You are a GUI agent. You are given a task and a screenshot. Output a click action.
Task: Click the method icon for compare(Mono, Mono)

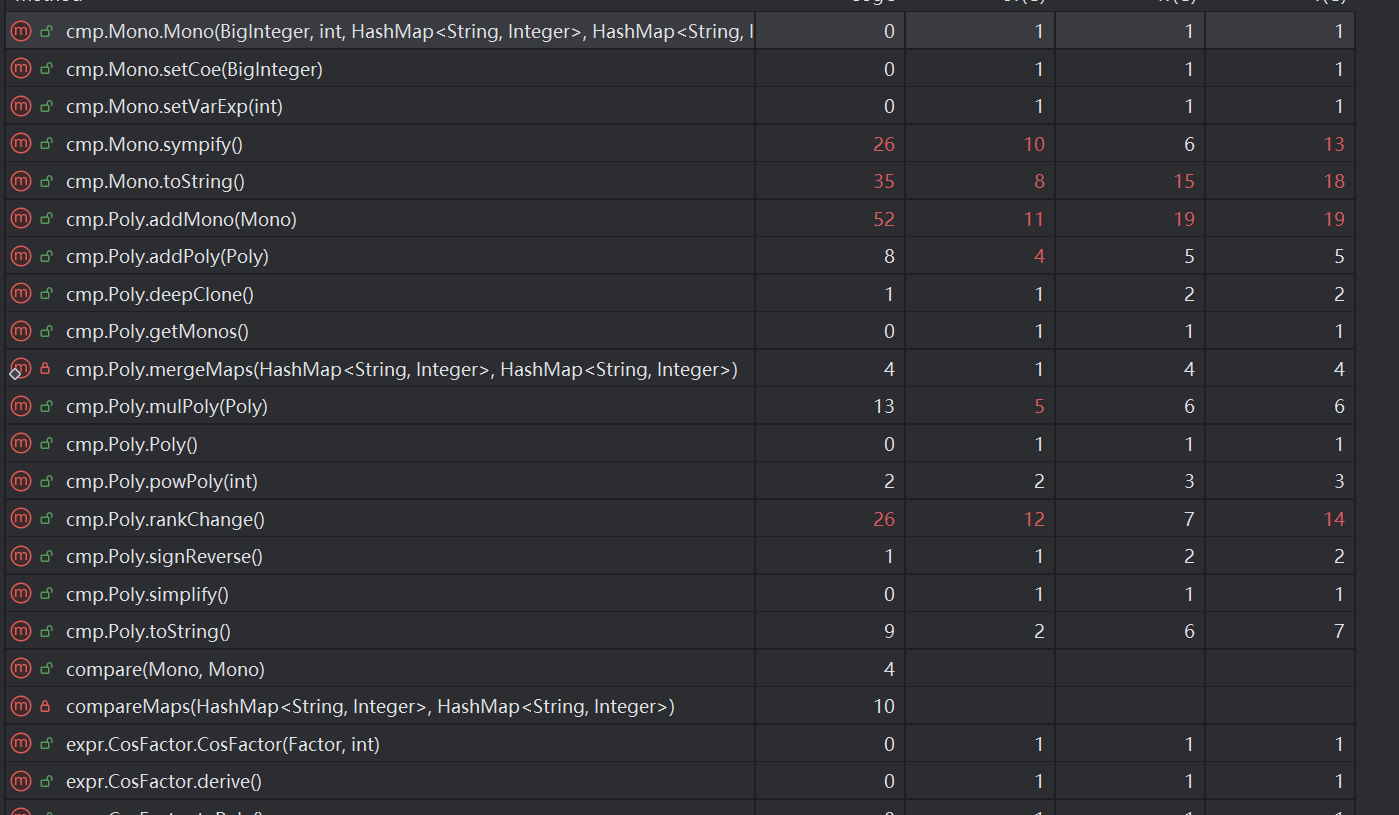(20, 669)
